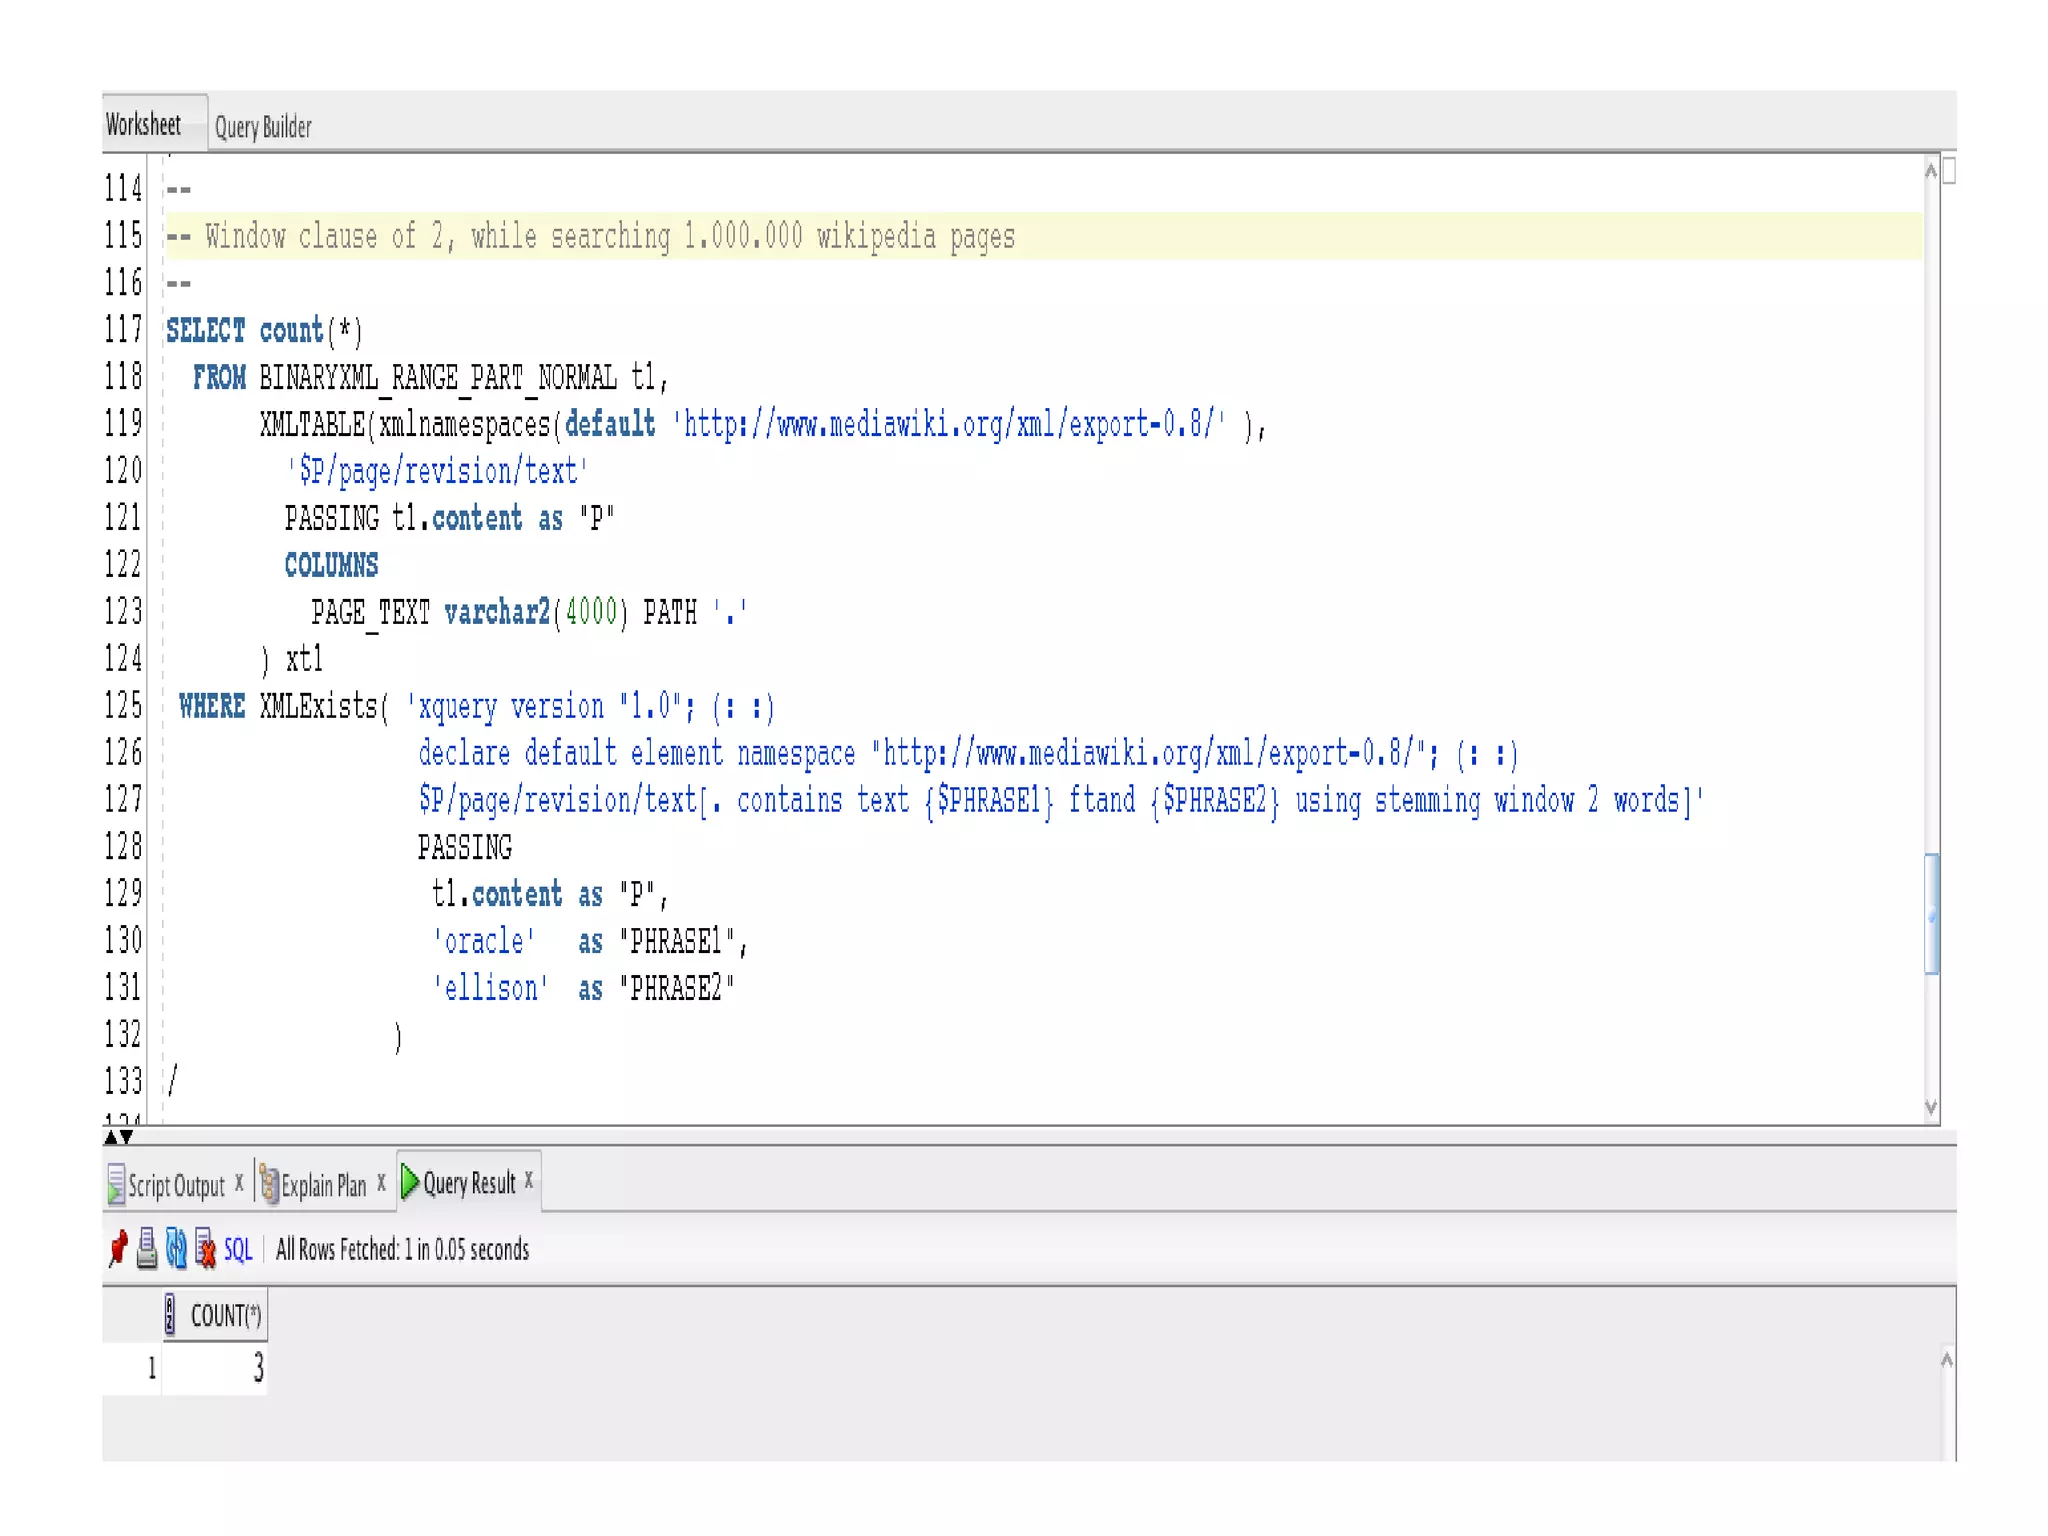Click the delete row icon
Image resolution: width=2048 pixels, height=1536 pixels.
pos(205,1248)
